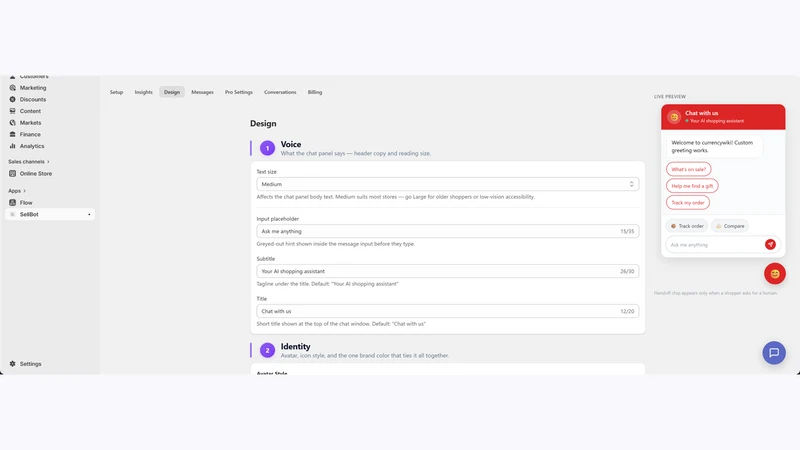Click the pin dot next to SellBot
The width and height of the screenshot is (800, 450).
pos(89,214)
